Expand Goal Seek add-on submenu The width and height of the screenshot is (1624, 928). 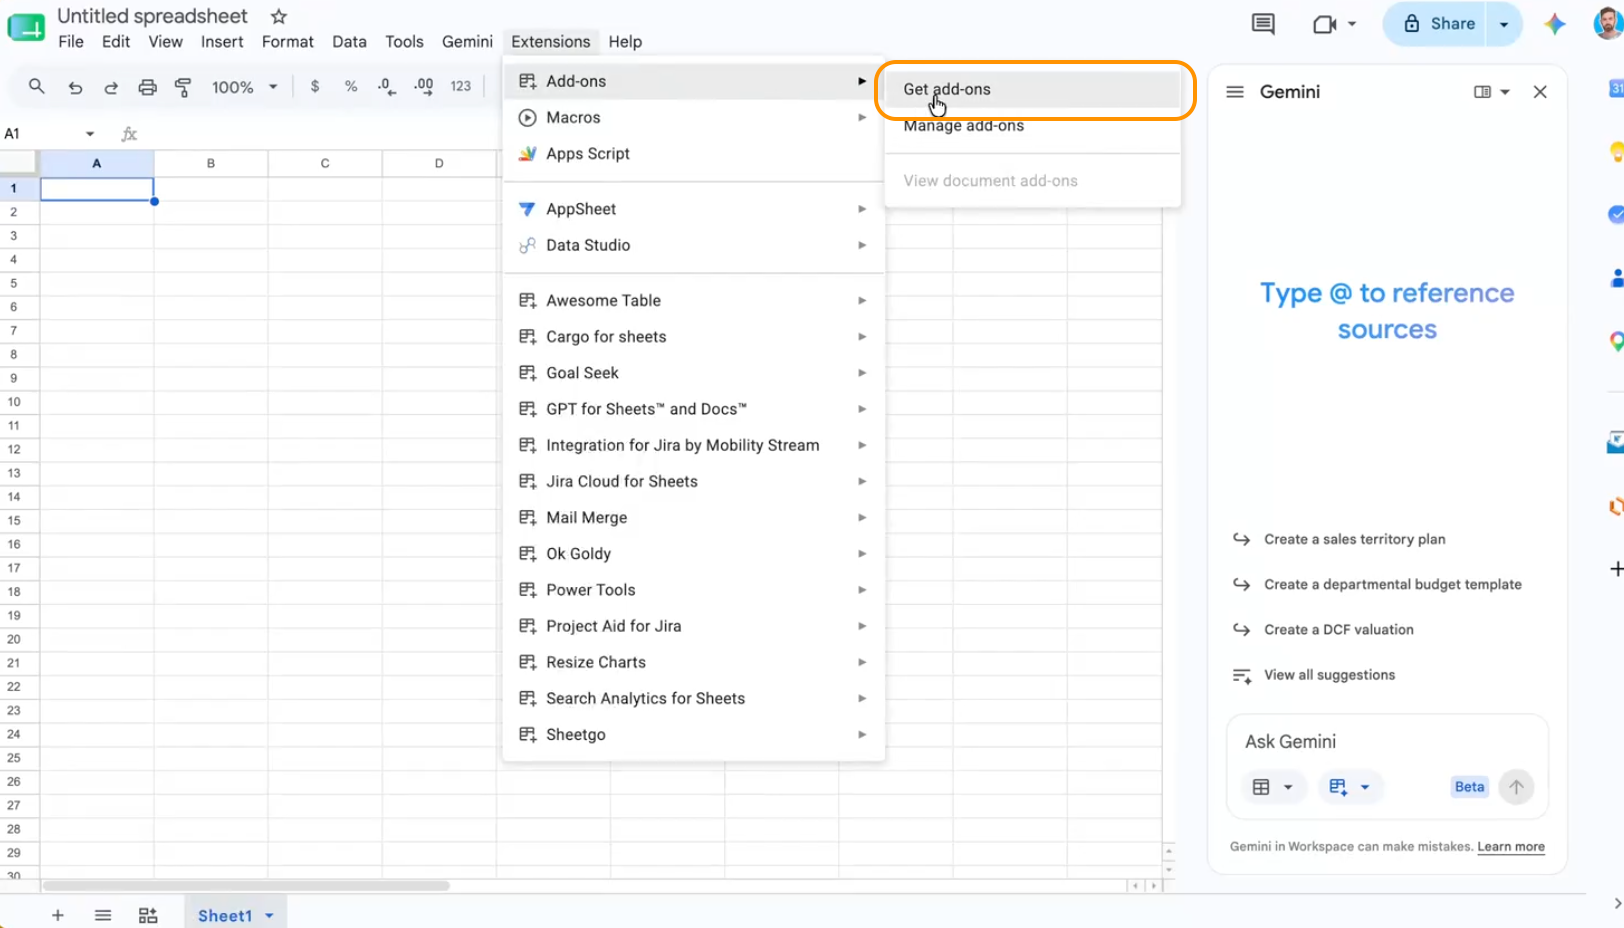694,373
